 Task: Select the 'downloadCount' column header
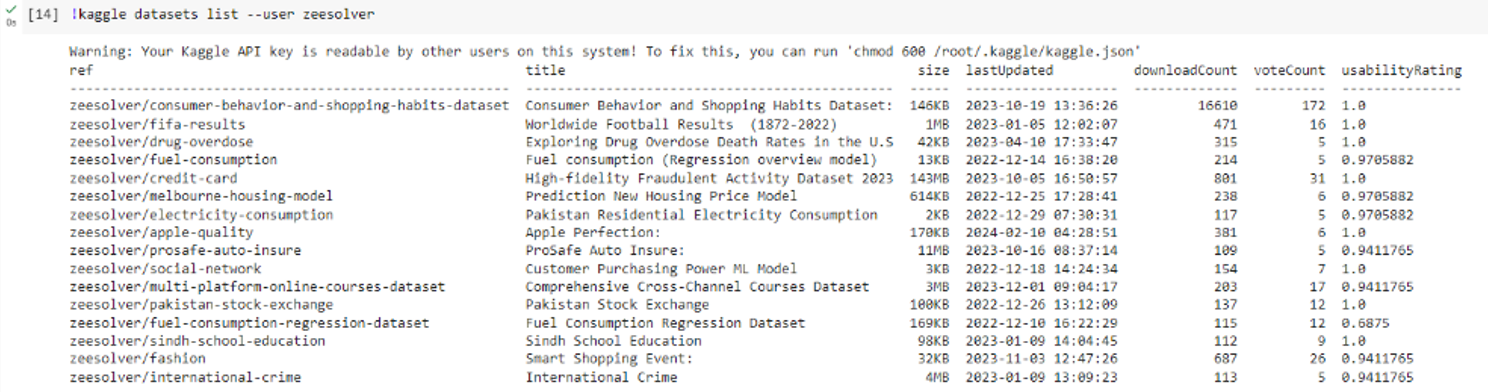tap(1185, 70)
